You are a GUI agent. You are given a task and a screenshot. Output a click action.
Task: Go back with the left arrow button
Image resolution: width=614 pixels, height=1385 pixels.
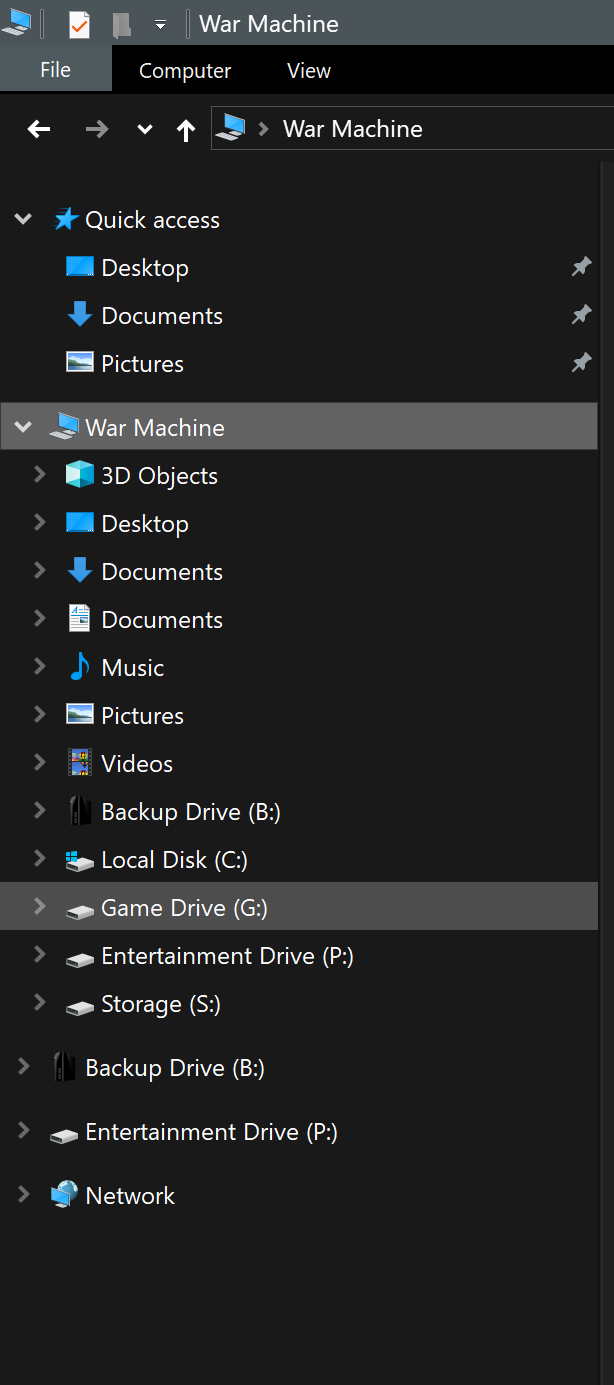pos(39,129)
